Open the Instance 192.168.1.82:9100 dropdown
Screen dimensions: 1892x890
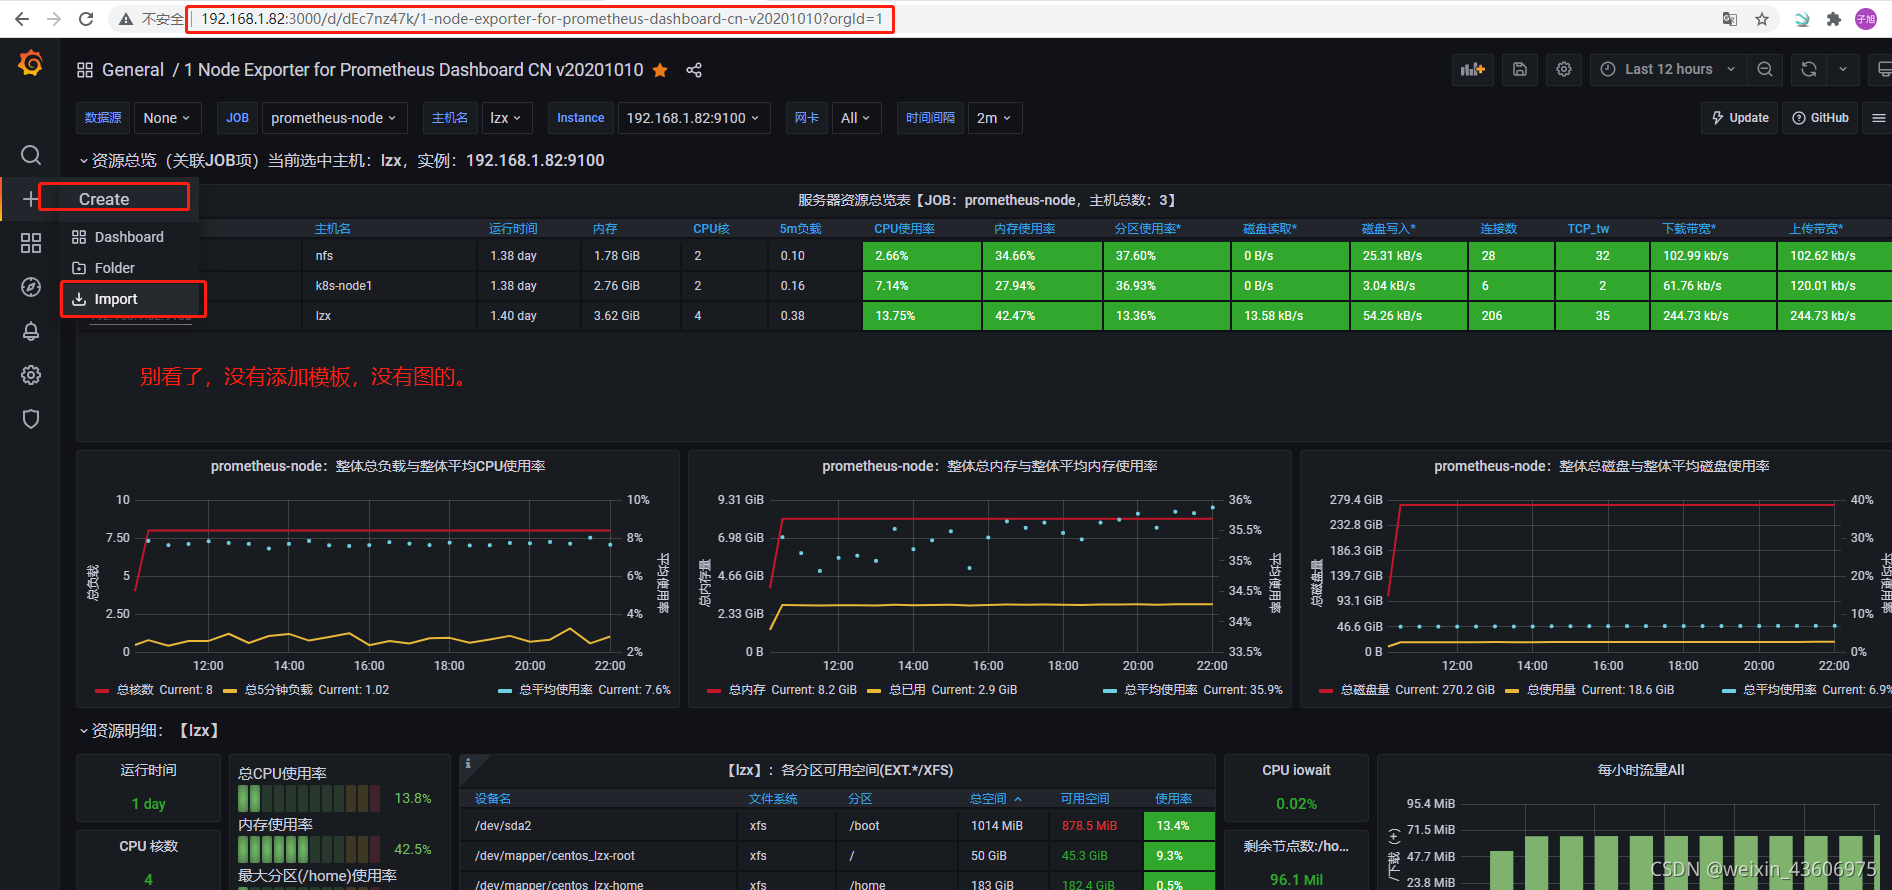pos(693,118)
